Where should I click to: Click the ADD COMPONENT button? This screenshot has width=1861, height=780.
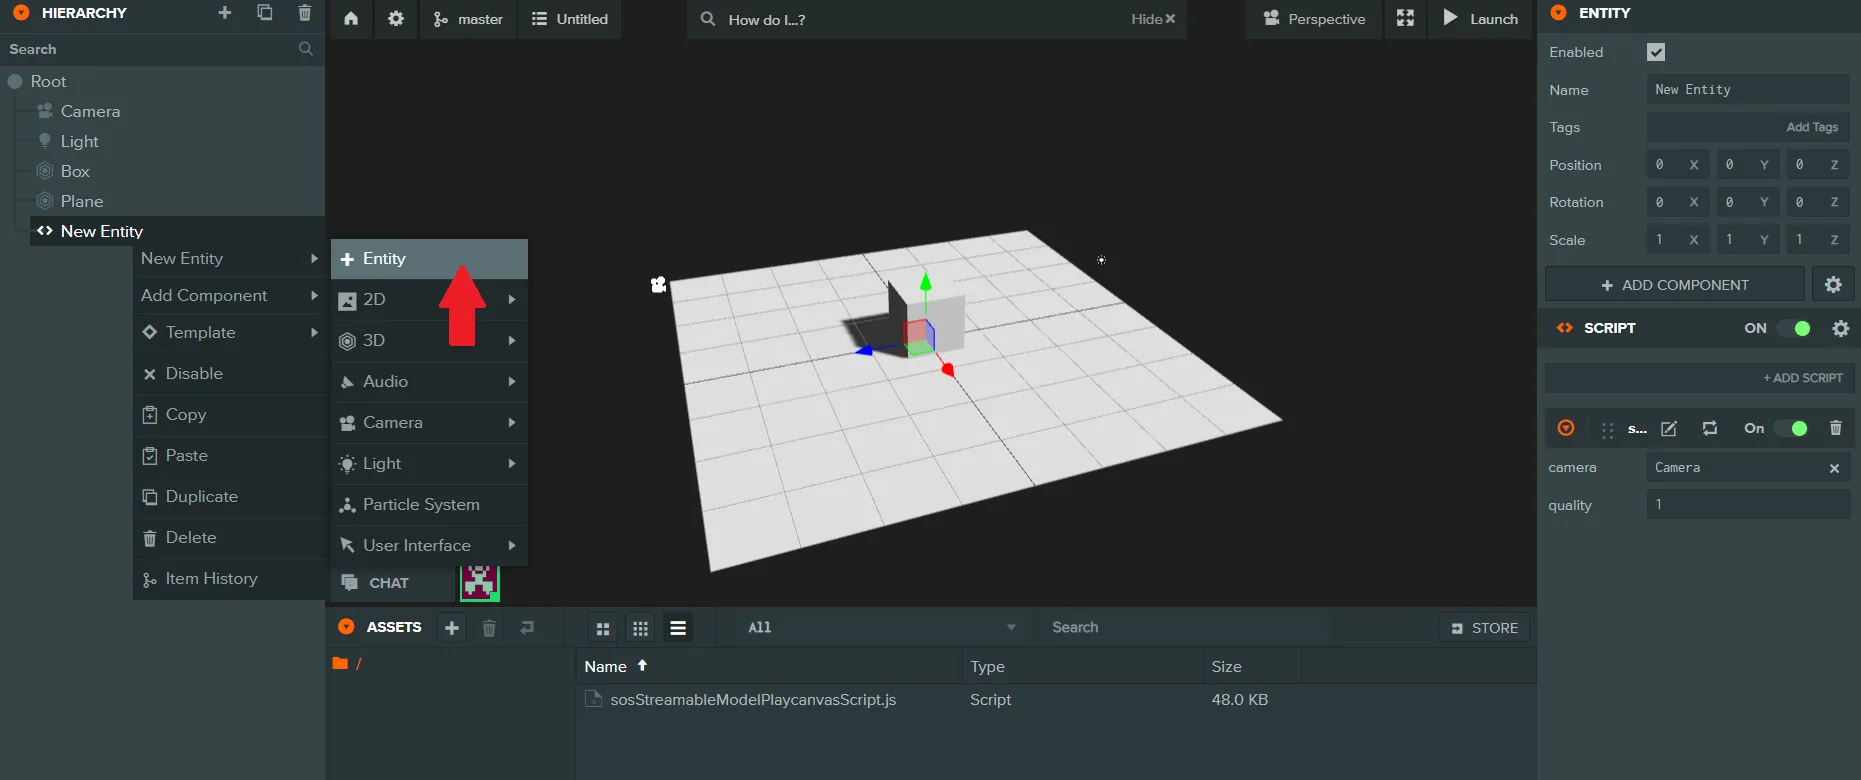point(1675,285)
